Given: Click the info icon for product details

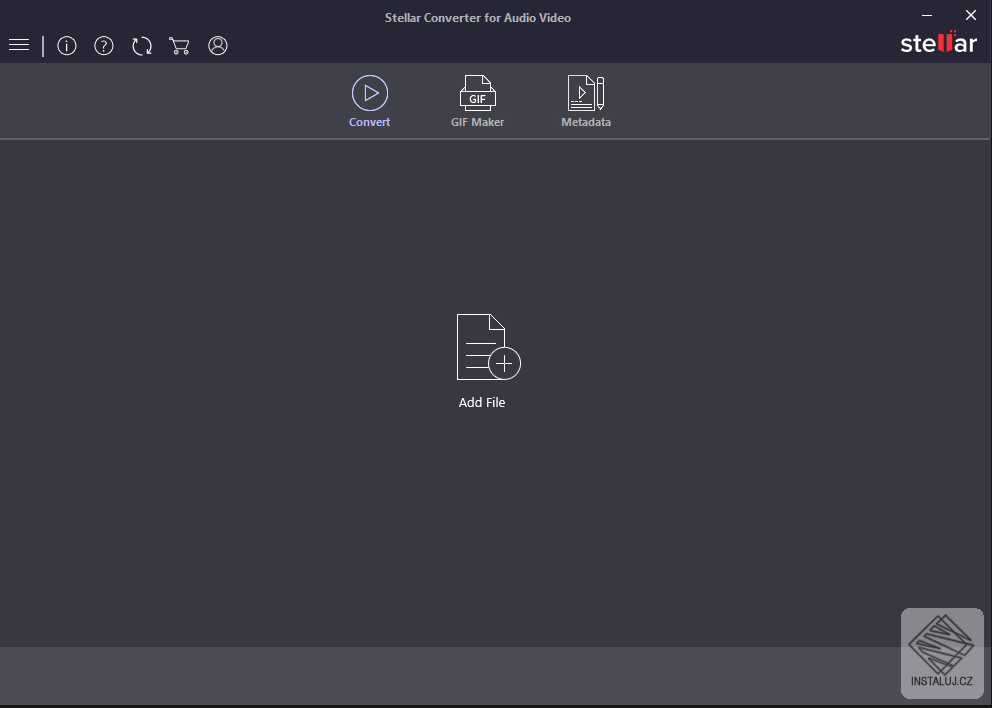Looking at the screenshot, I should 66,45.
